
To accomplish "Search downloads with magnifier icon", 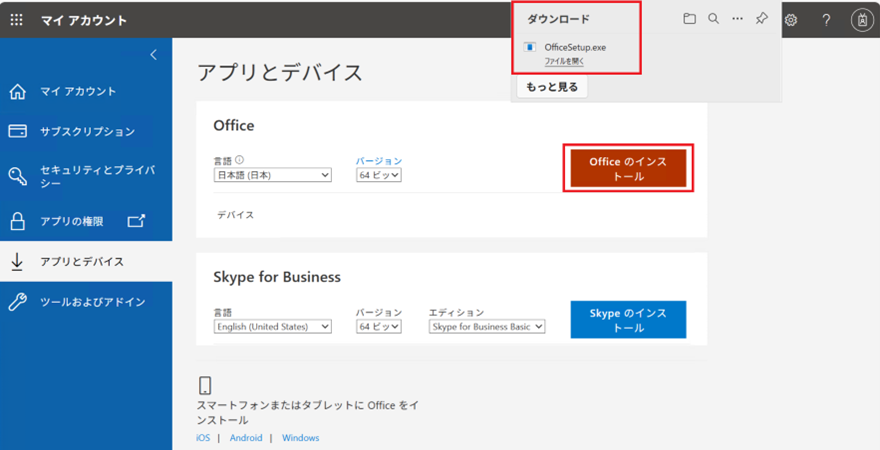I will point(713,19).
